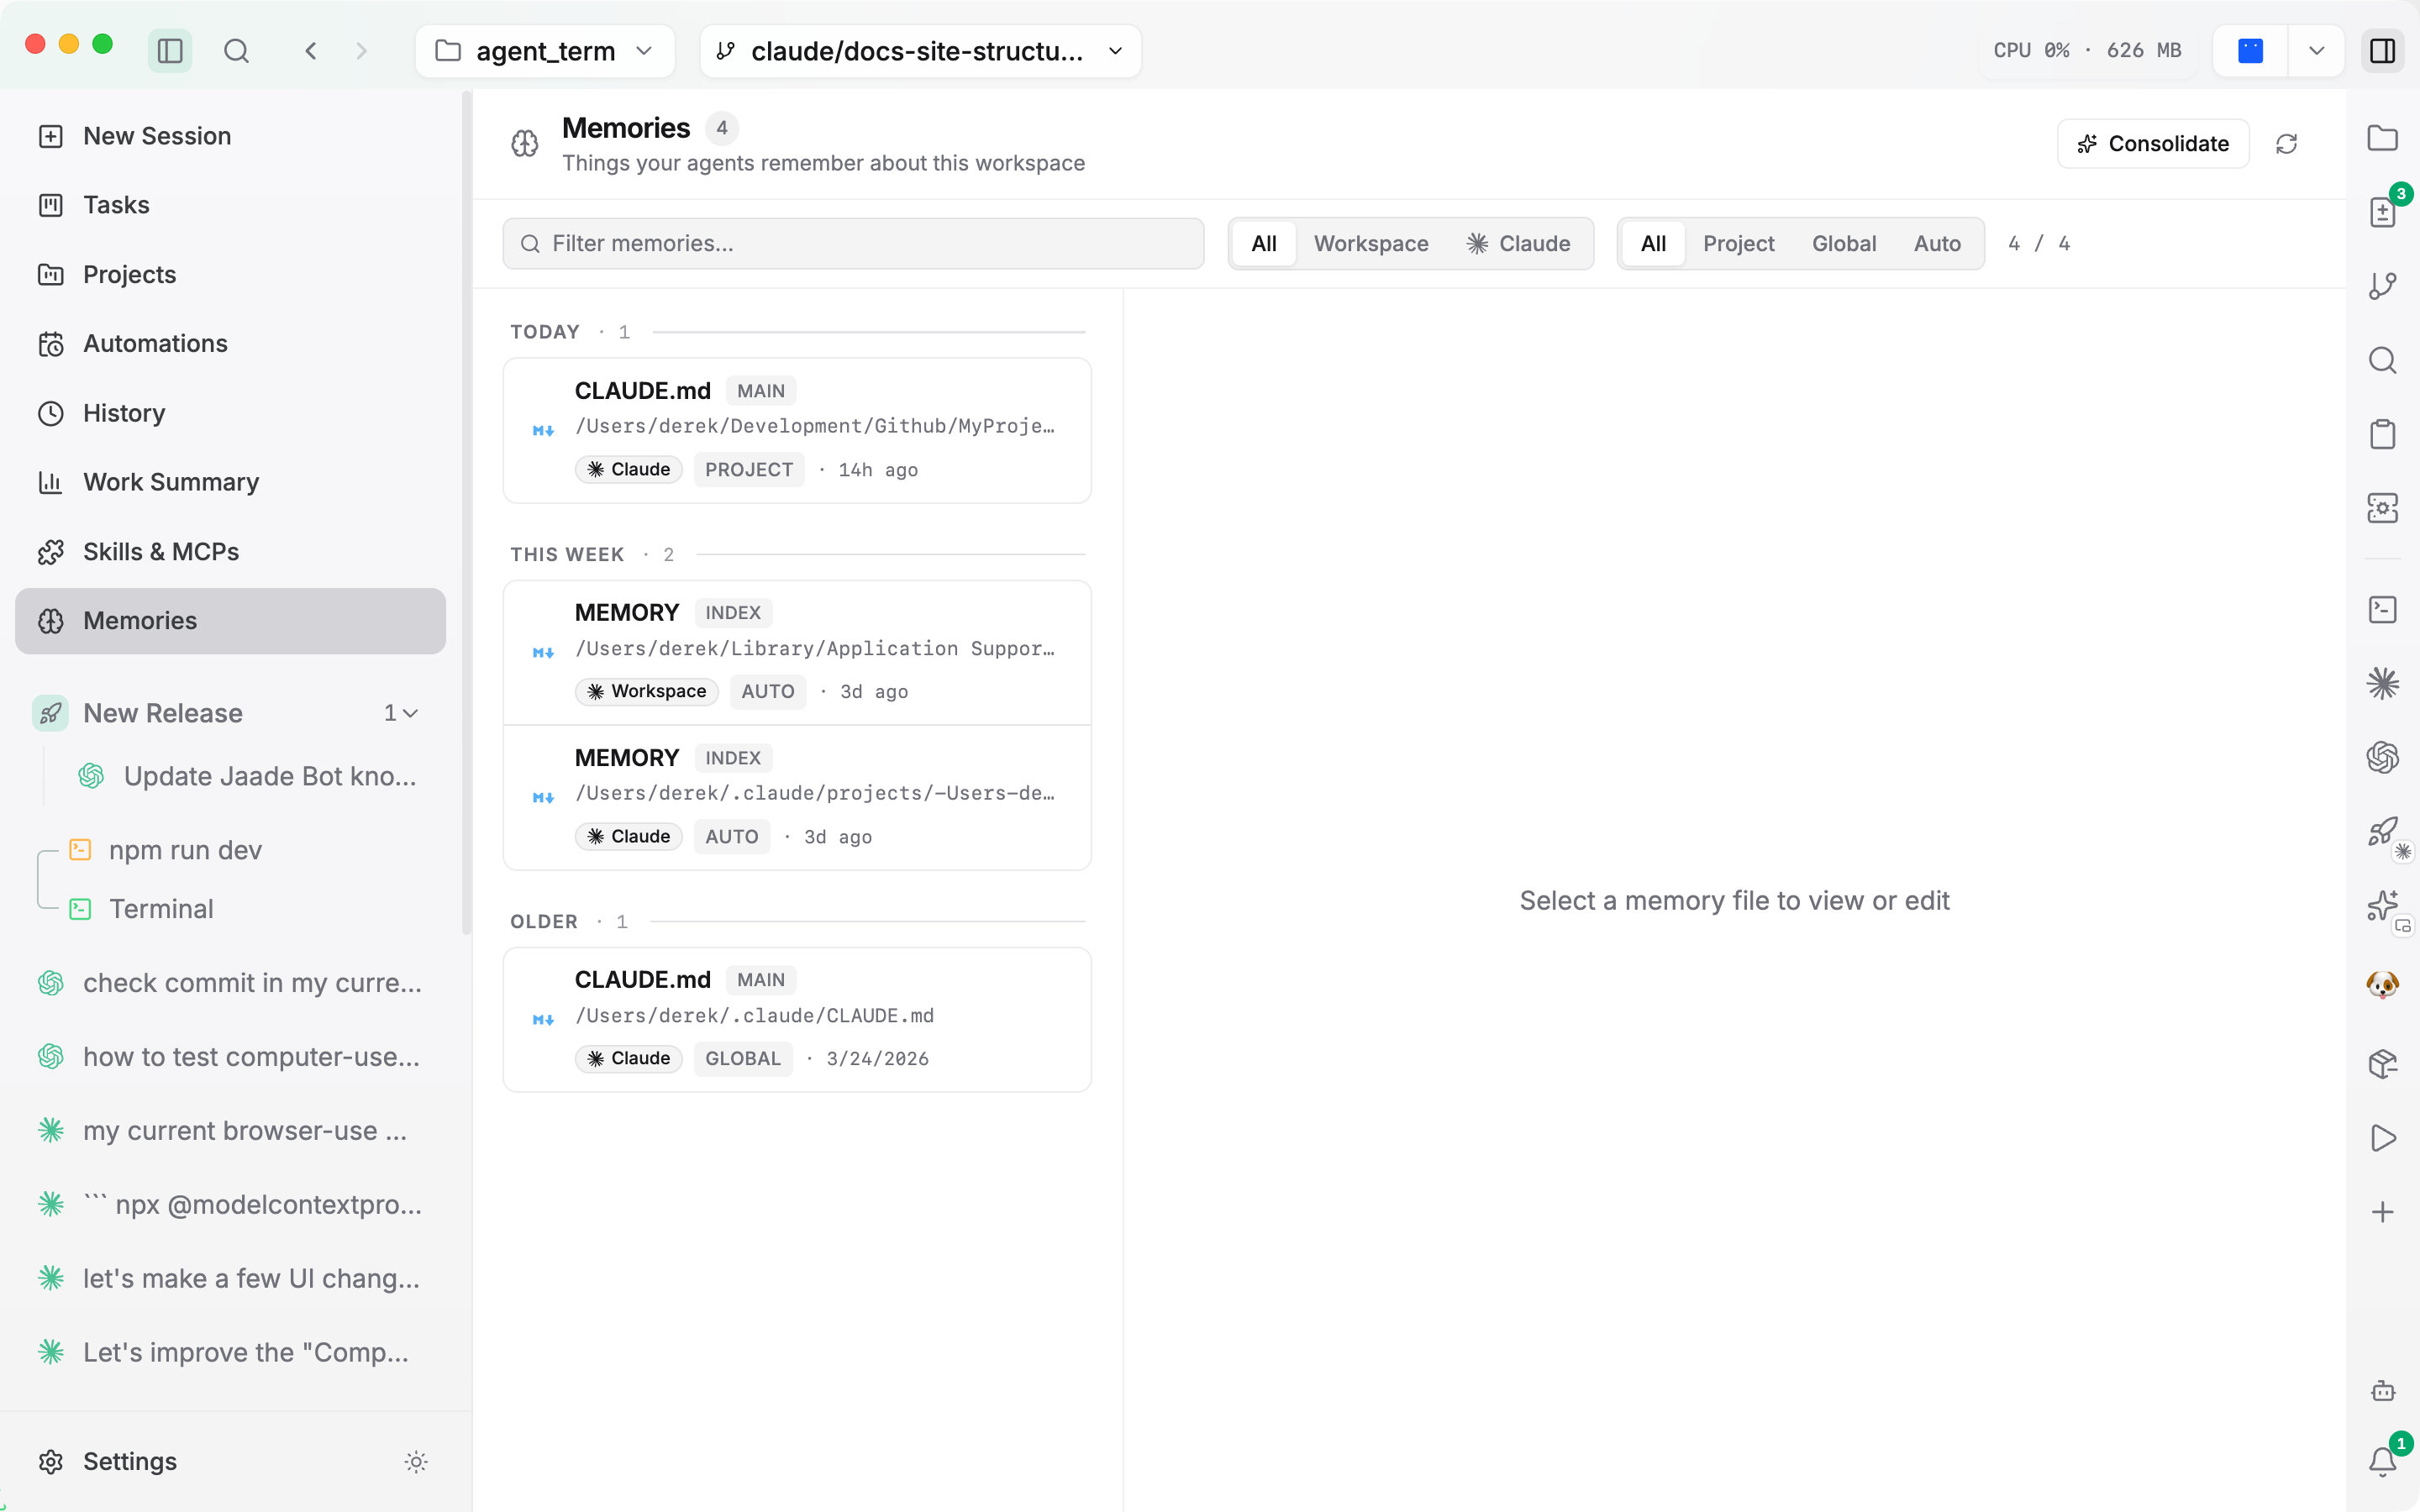Open the git branch icon in right rail

(x=2382, y=286)
